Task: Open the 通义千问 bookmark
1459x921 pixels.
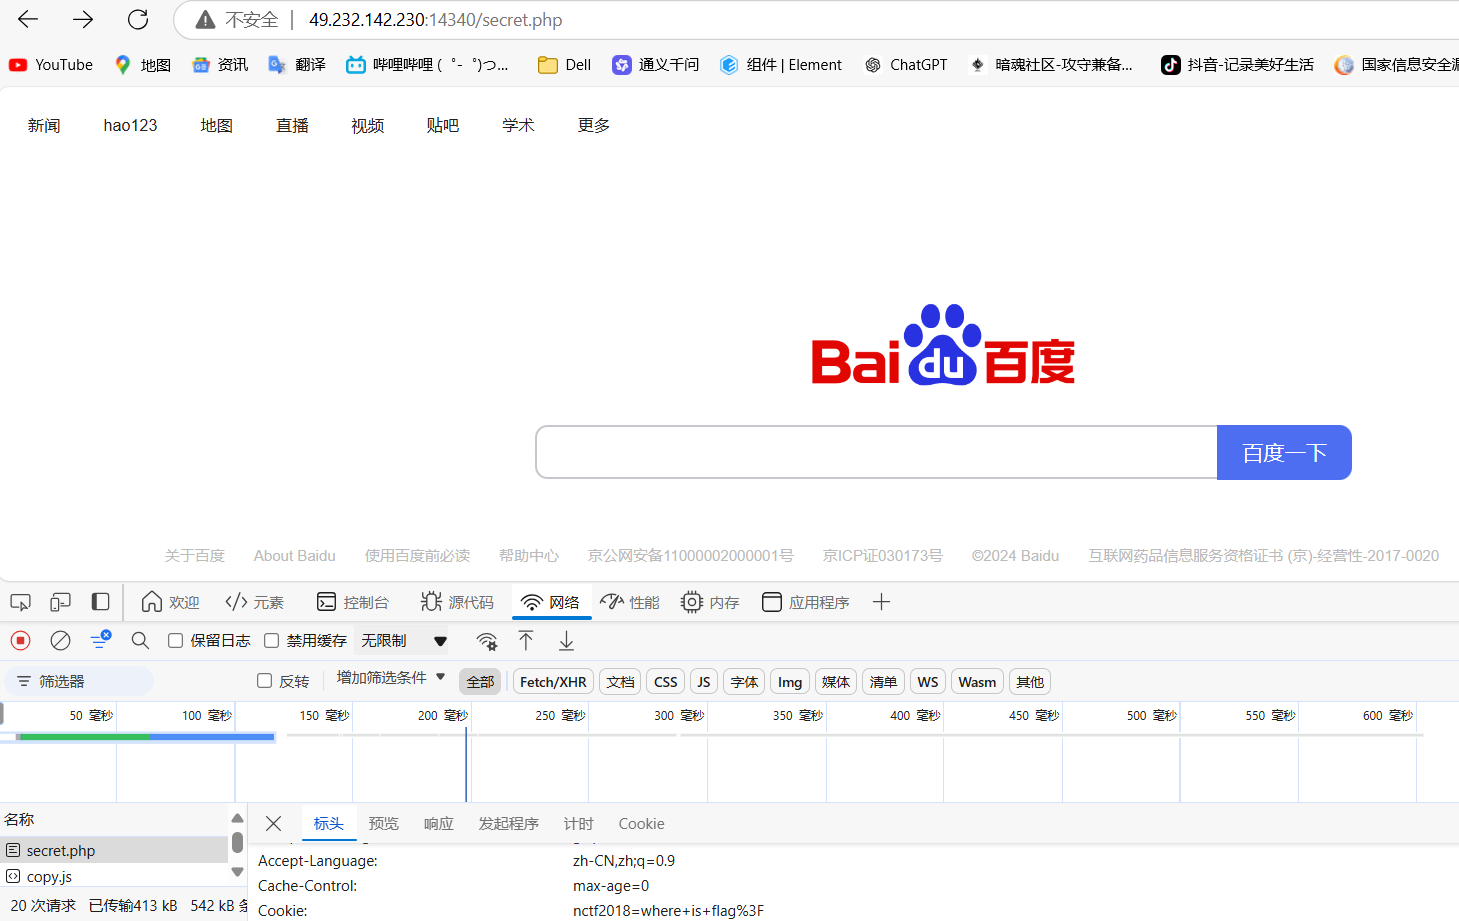Action: [x=656, y=65]
